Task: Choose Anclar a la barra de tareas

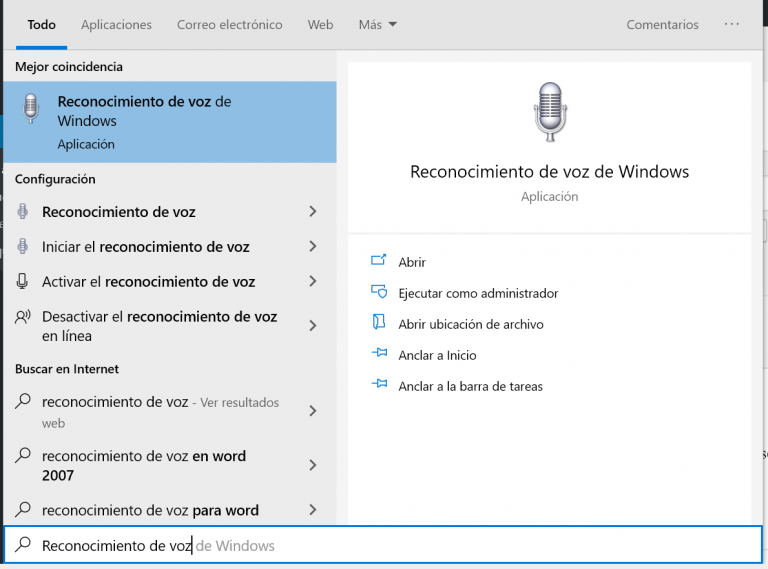Action: click(x=470, y=386)
